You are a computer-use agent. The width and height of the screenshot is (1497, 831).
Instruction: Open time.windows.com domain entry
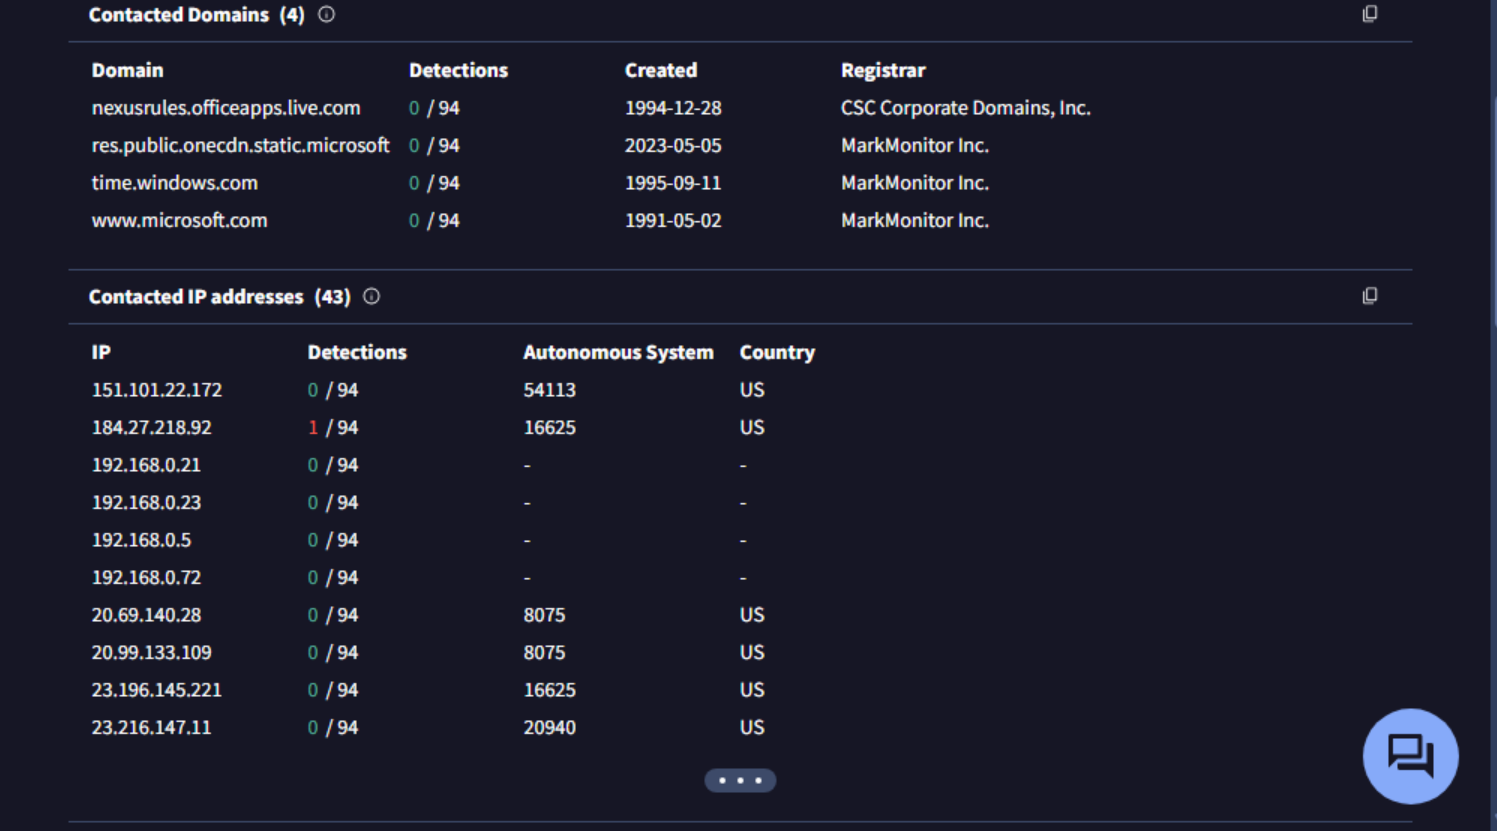click(x=175, y=183)
